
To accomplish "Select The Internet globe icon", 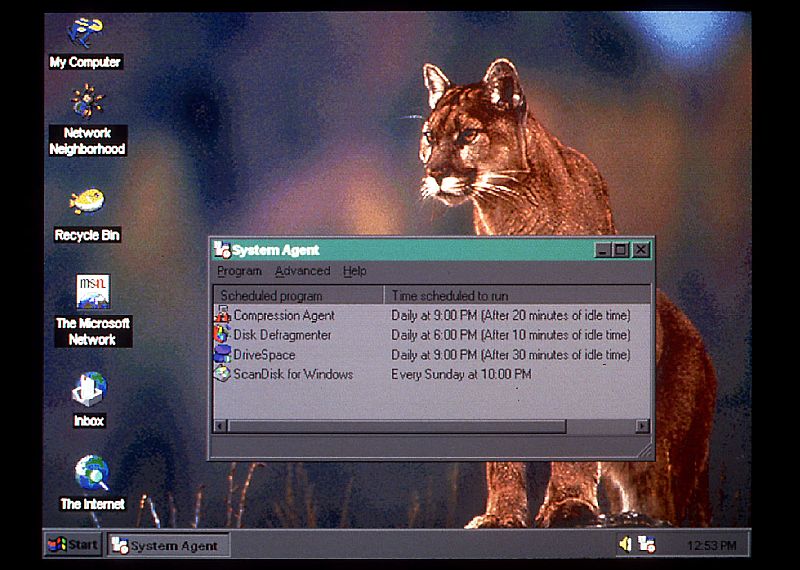I will click(92, 473).
